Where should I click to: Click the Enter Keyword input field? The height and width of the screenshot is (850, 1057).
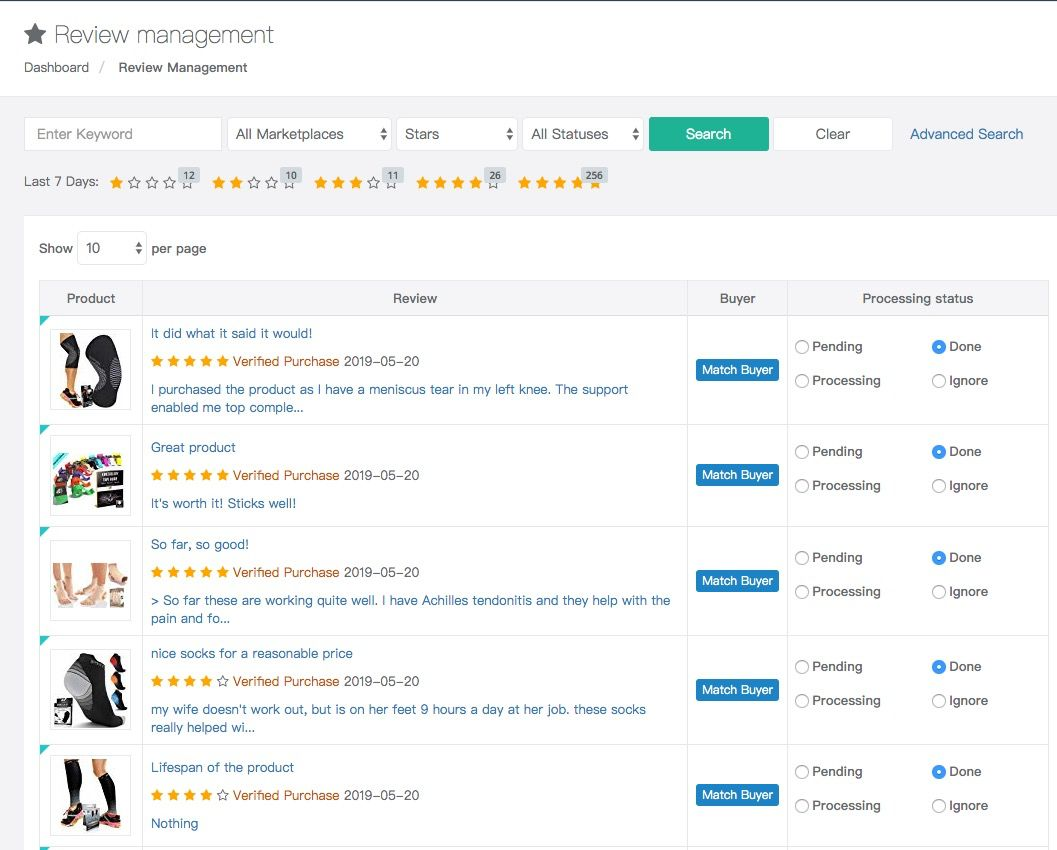tap(122, 134)
